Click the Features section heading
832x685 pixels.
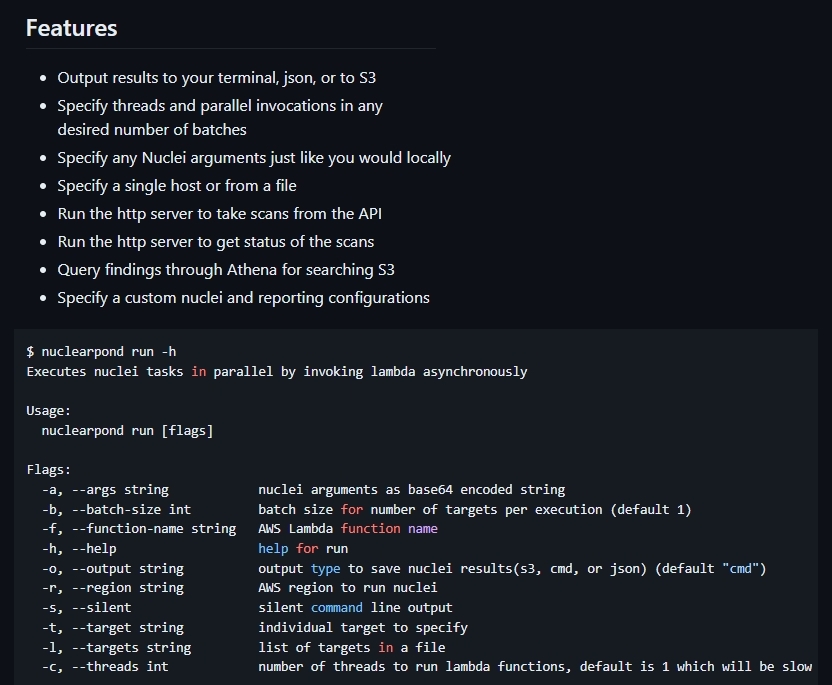(72, 28)
